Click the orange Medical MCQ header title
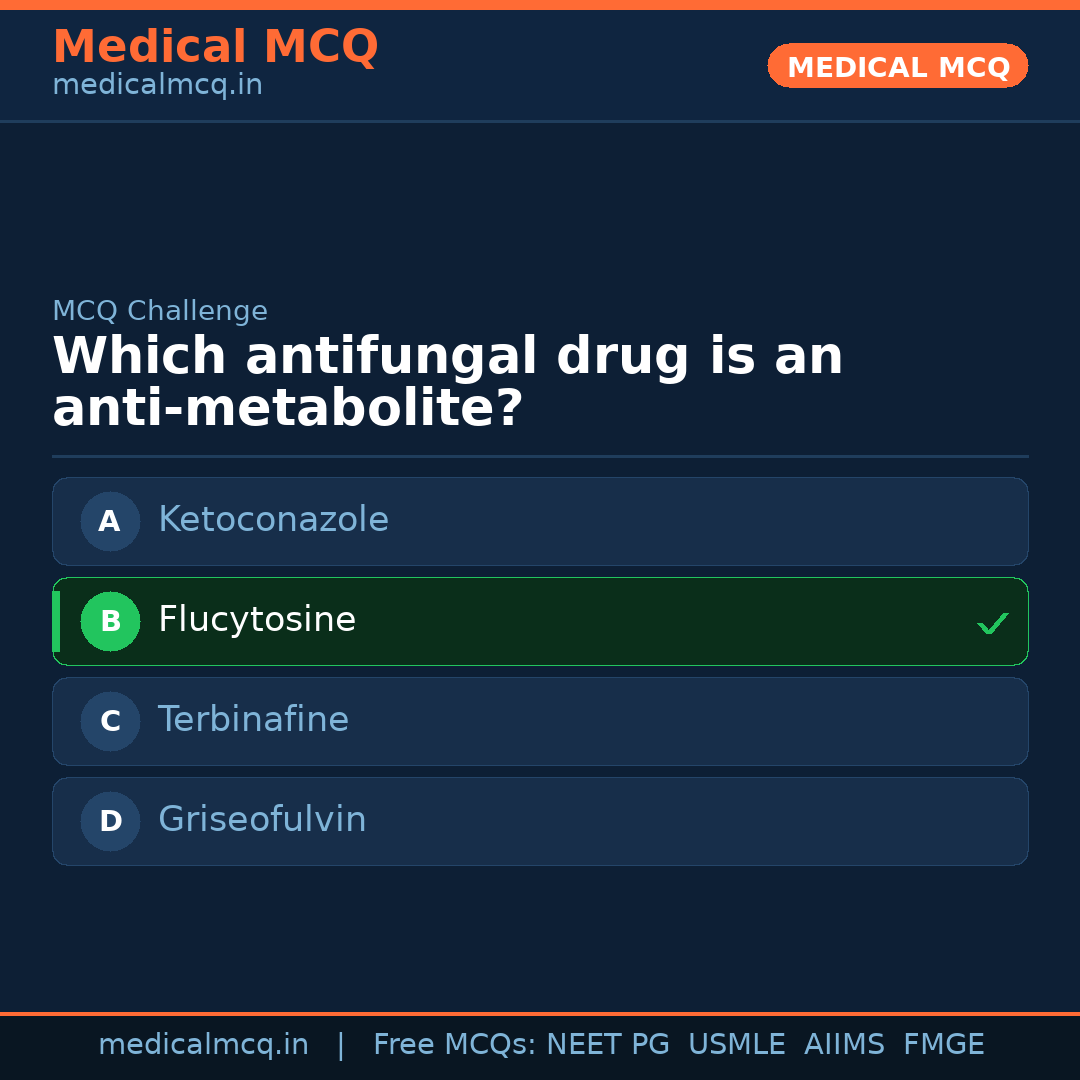 215,47
